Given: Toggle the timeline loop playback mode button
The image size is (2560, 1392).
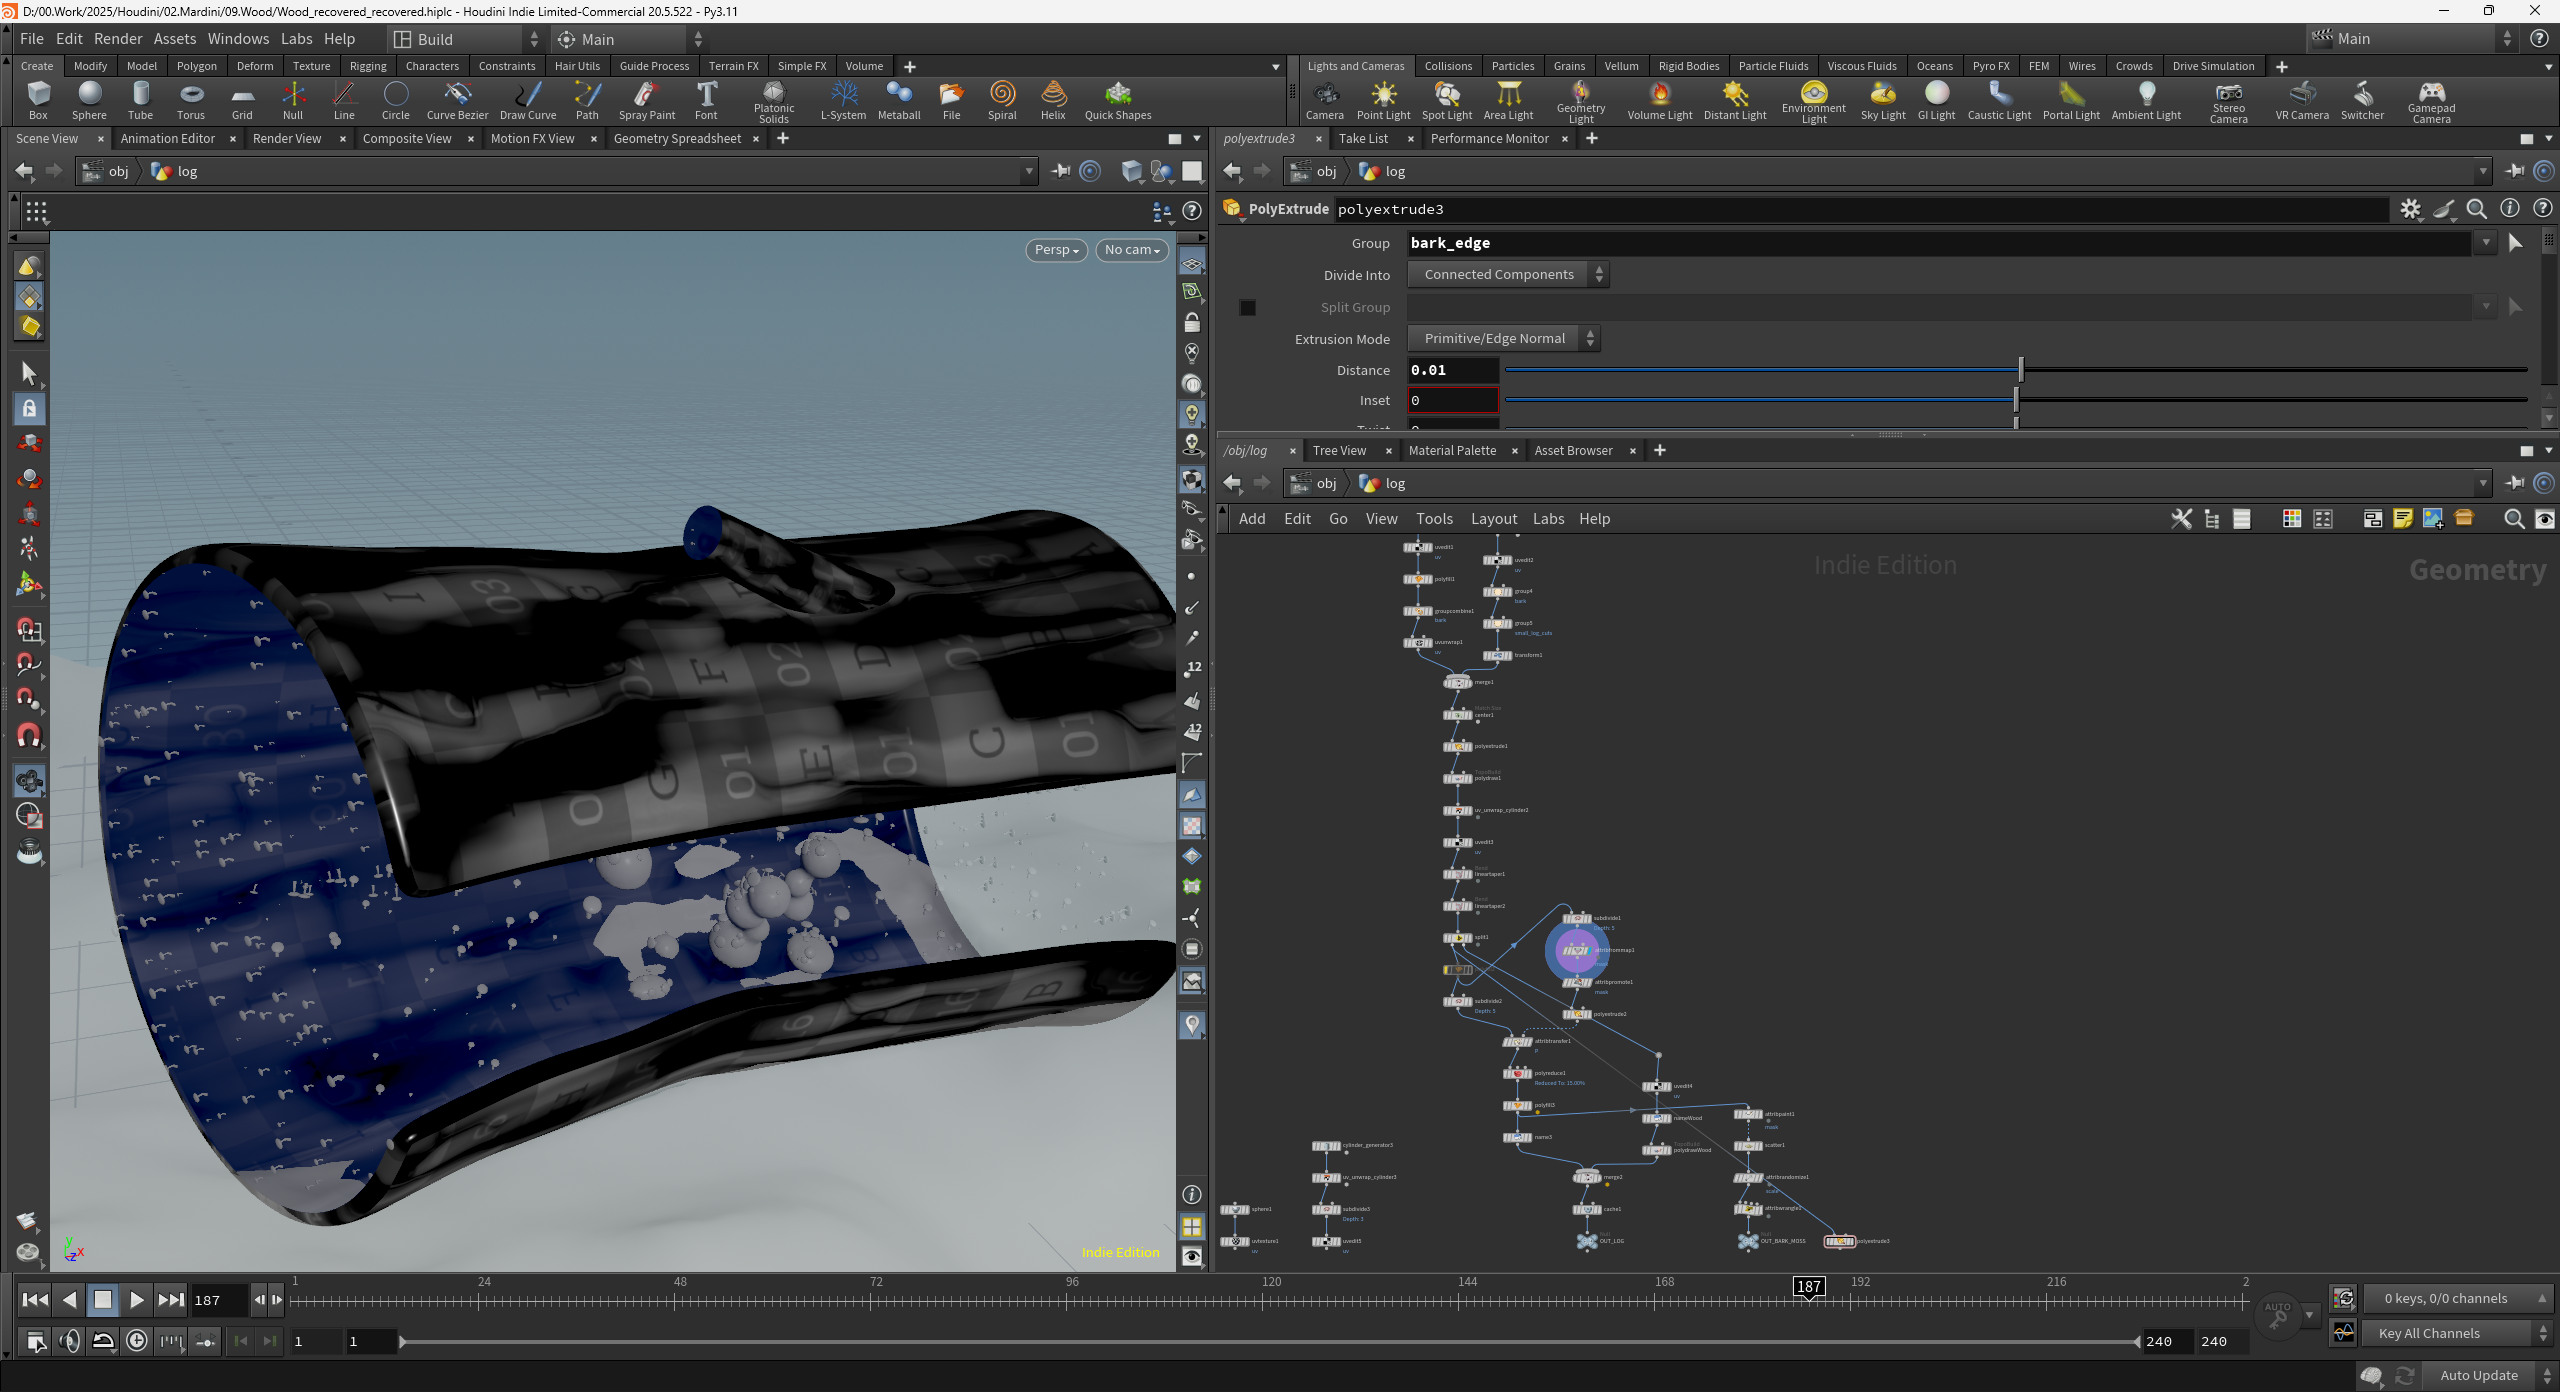Looking at the screenshot, I should point(103,1341).
